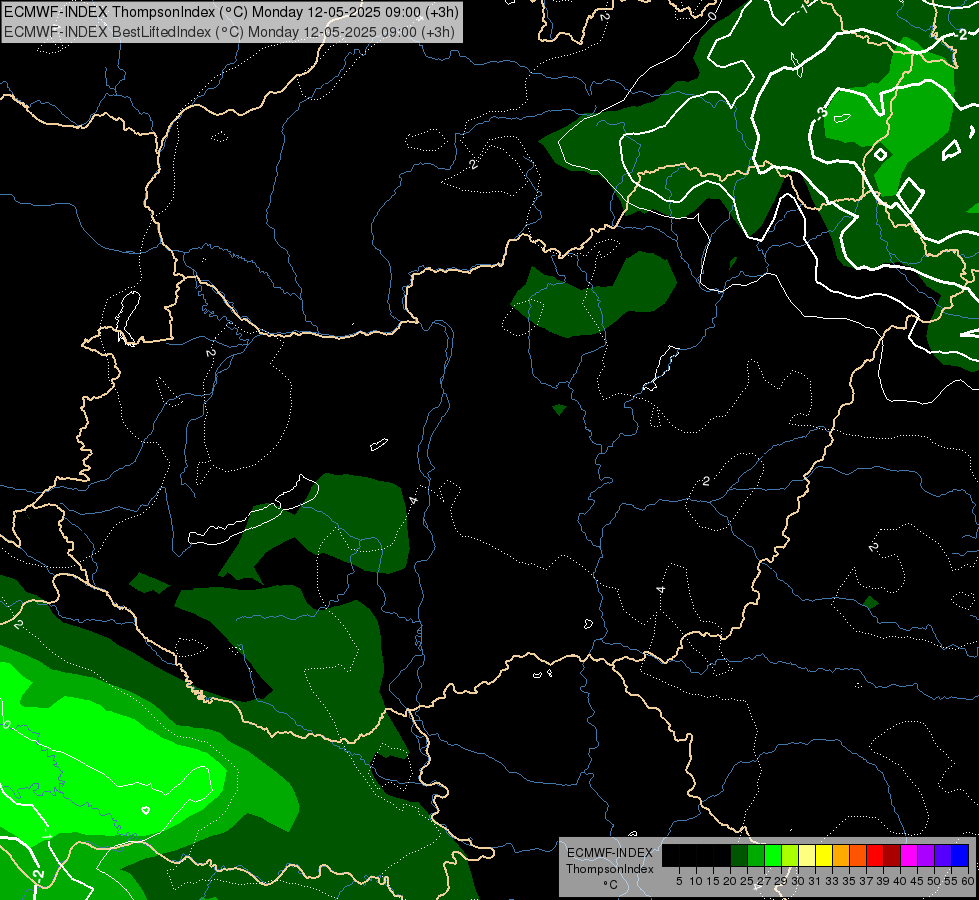This screenshot has width=979, height=900.
Task: Select the dark green 20–25 legend swatch
Action: pyautogui.click(x=739, y=855)
